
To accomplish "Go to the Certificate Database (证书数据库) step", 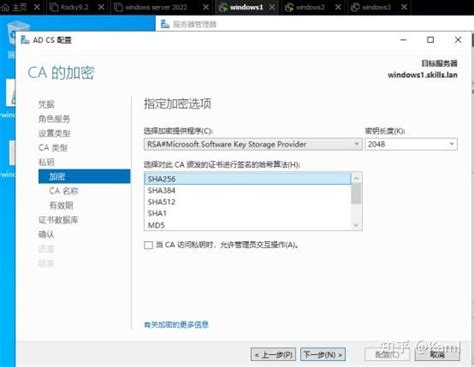I will pyautogui.click(x=58, y=220).
